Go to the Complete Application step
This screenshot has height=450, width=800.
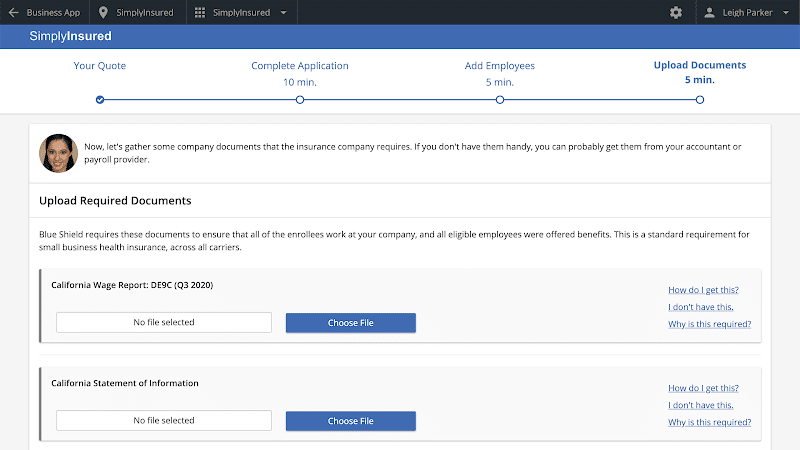[299, 66]
